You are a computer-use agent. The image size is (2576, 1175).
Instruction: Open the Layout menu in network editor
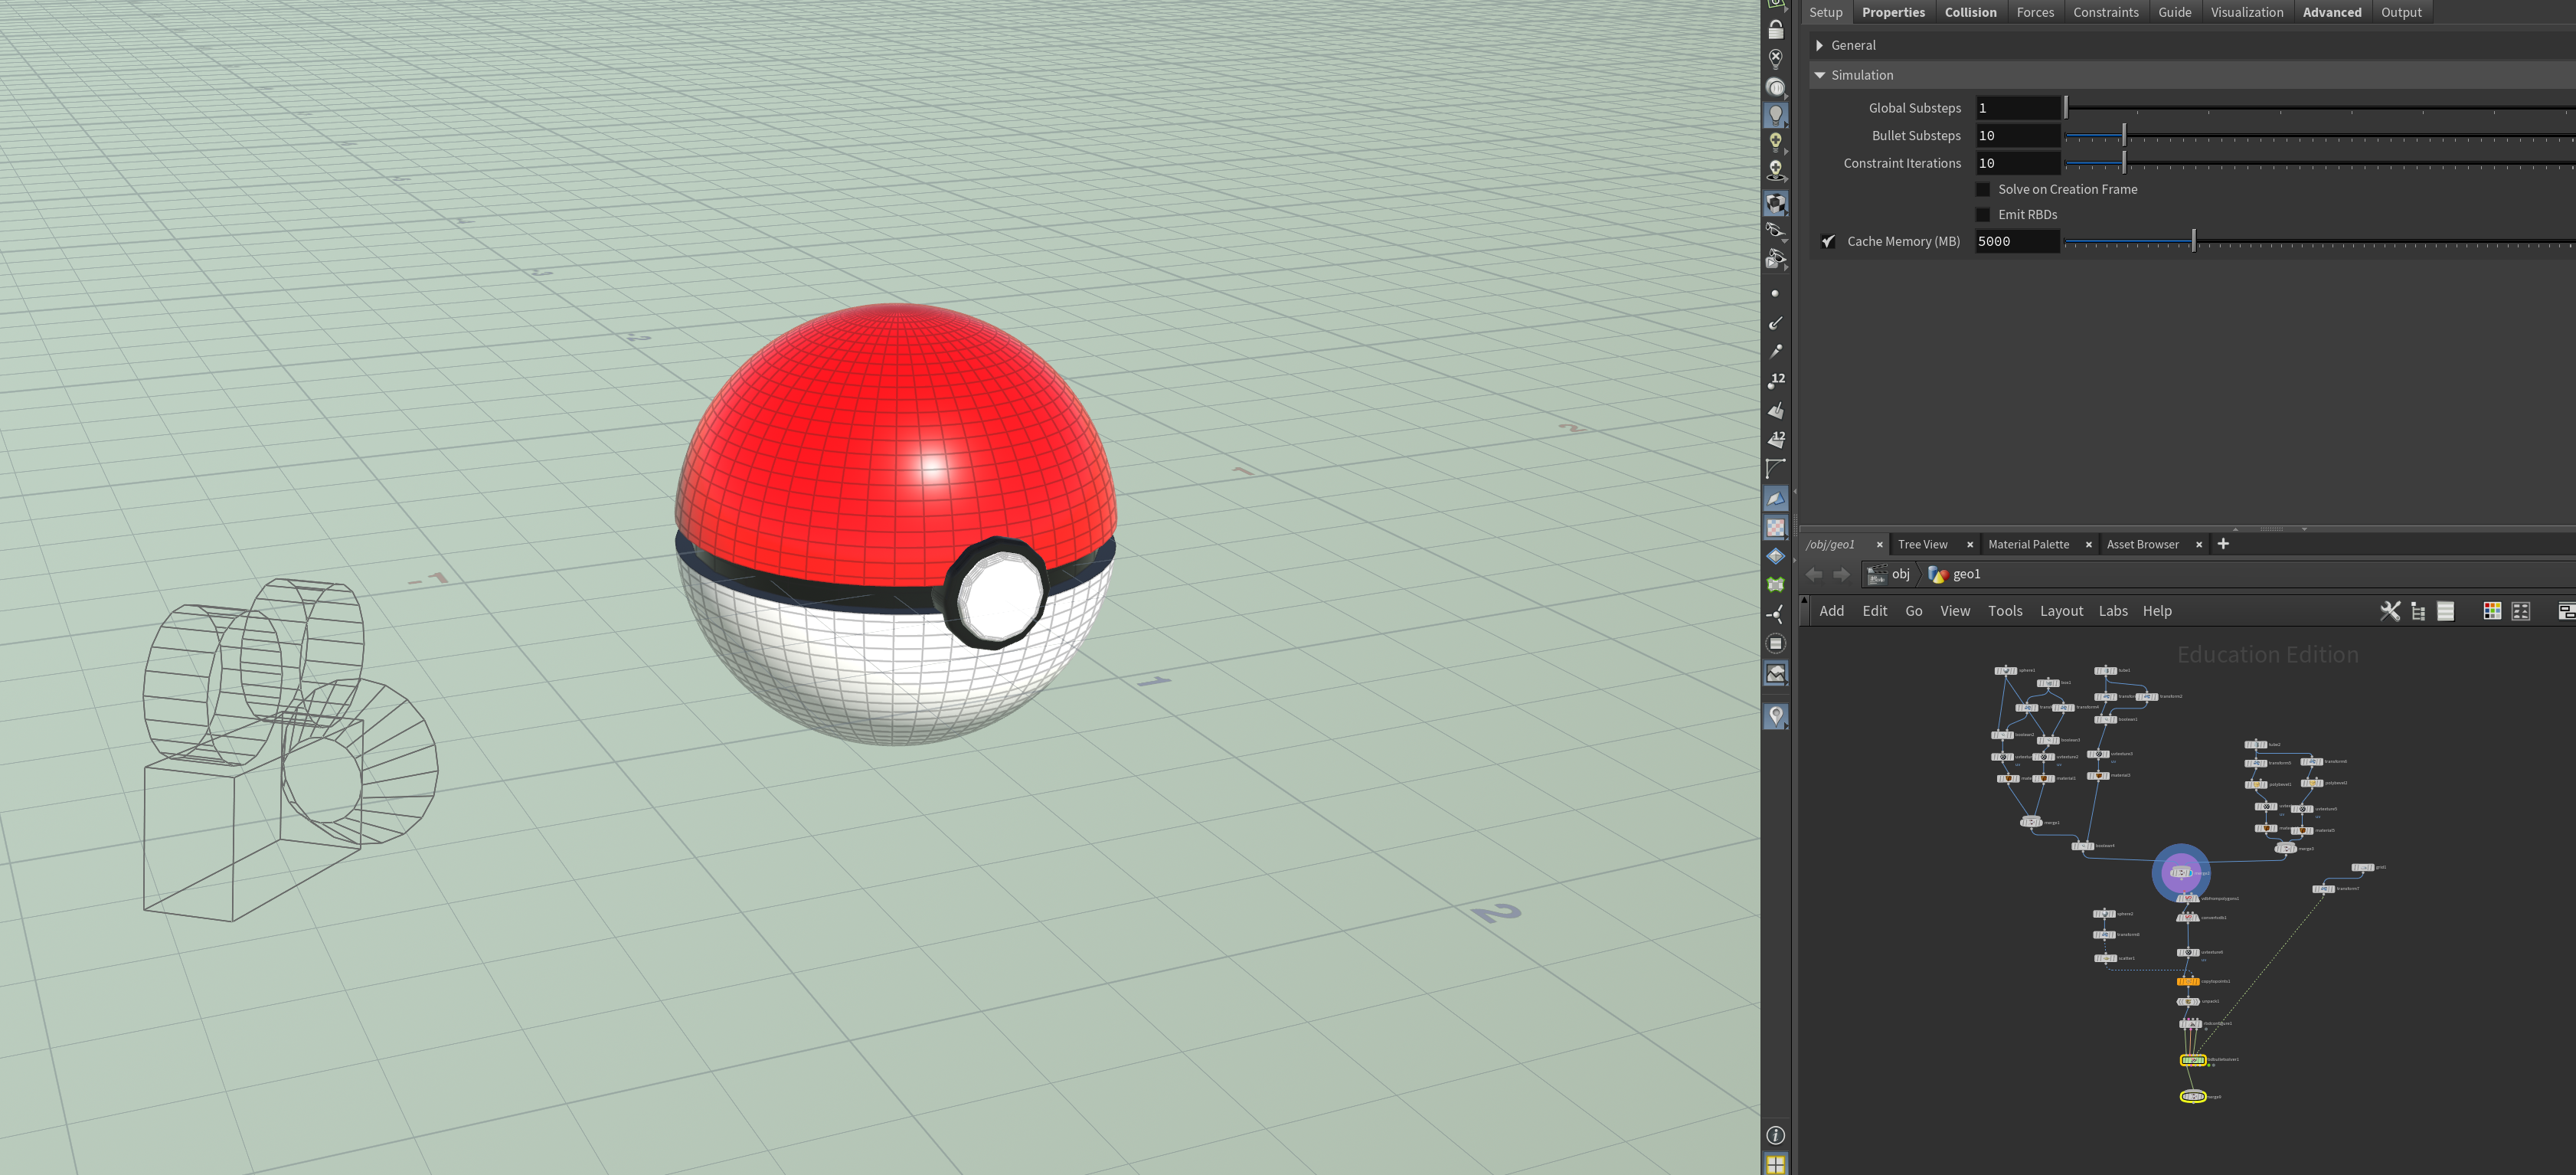click(2061, 611)
